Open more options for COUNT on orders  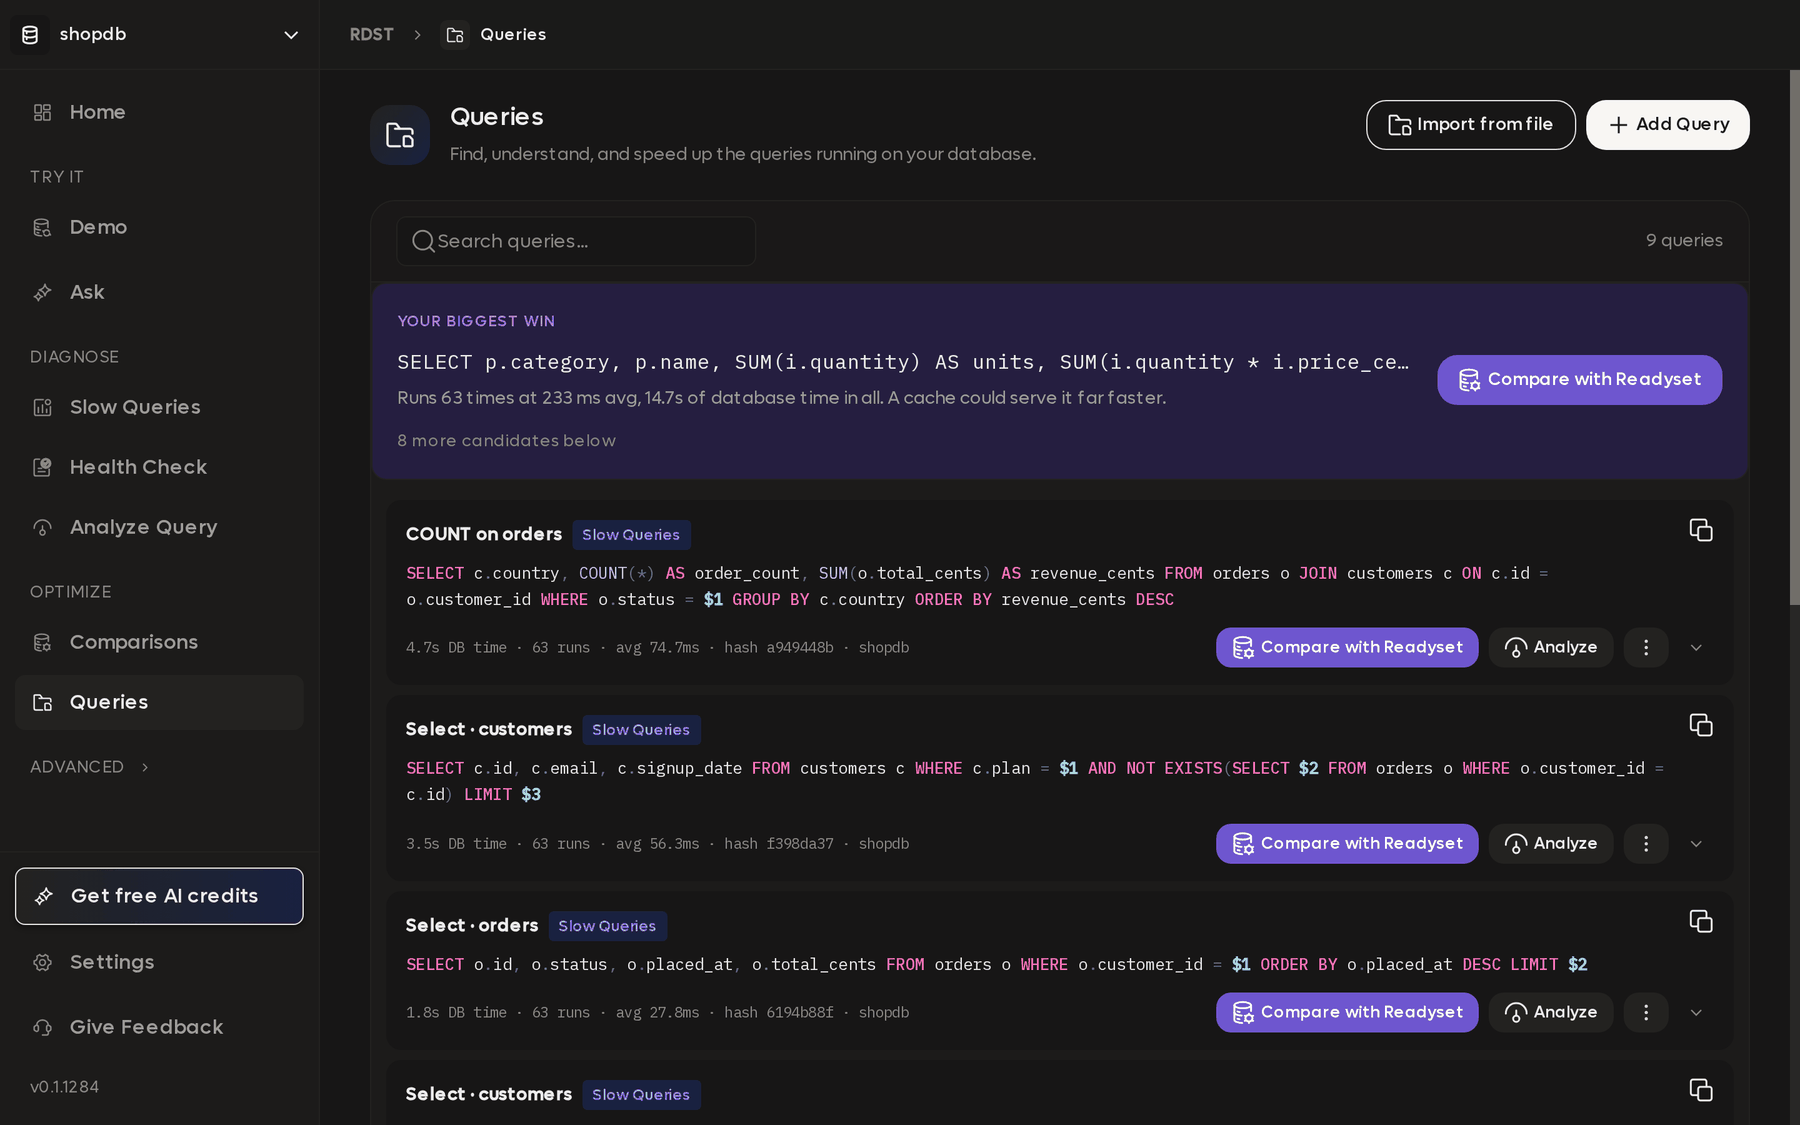1646,648
